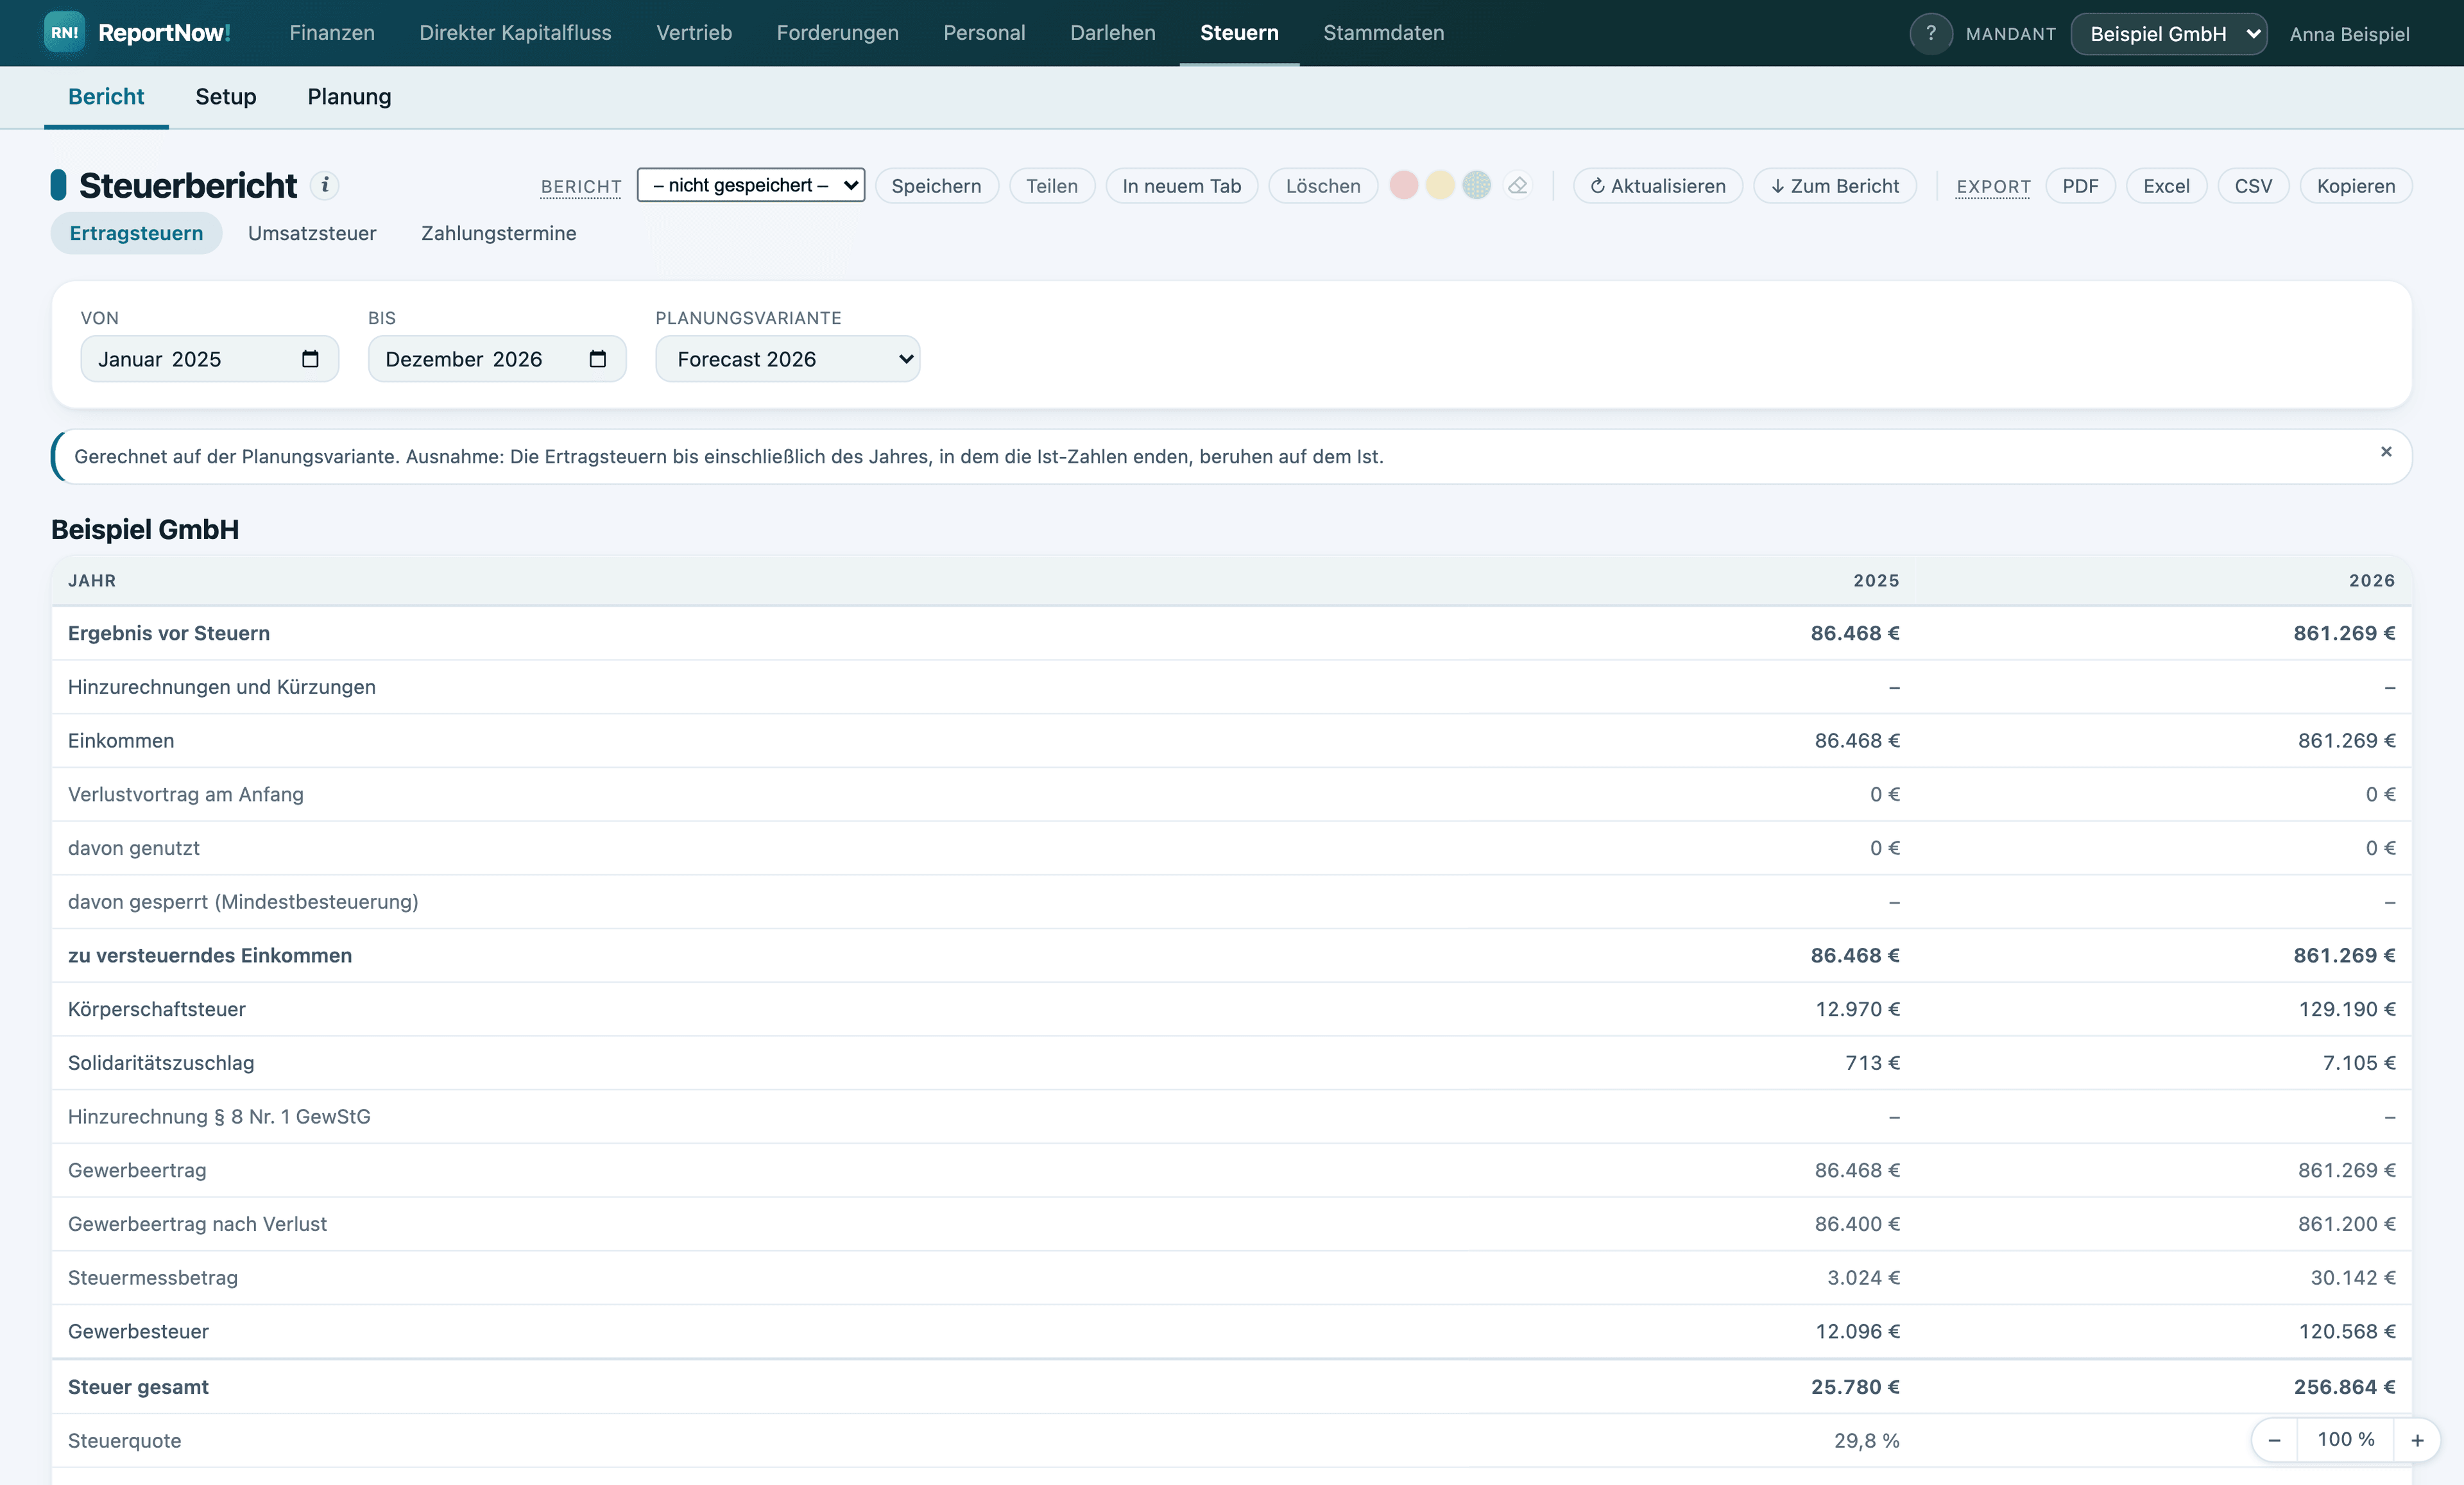Export the report as PDF
2464x1485 pixels.
pos(2080,186)
